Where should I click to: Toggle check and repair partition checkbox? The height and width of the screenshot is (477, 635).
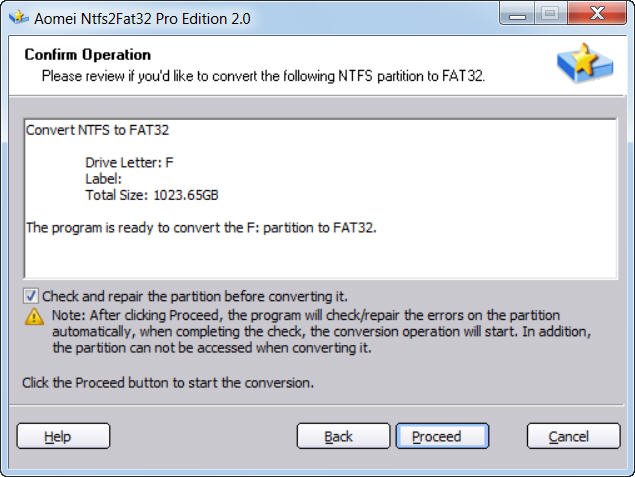31,296
